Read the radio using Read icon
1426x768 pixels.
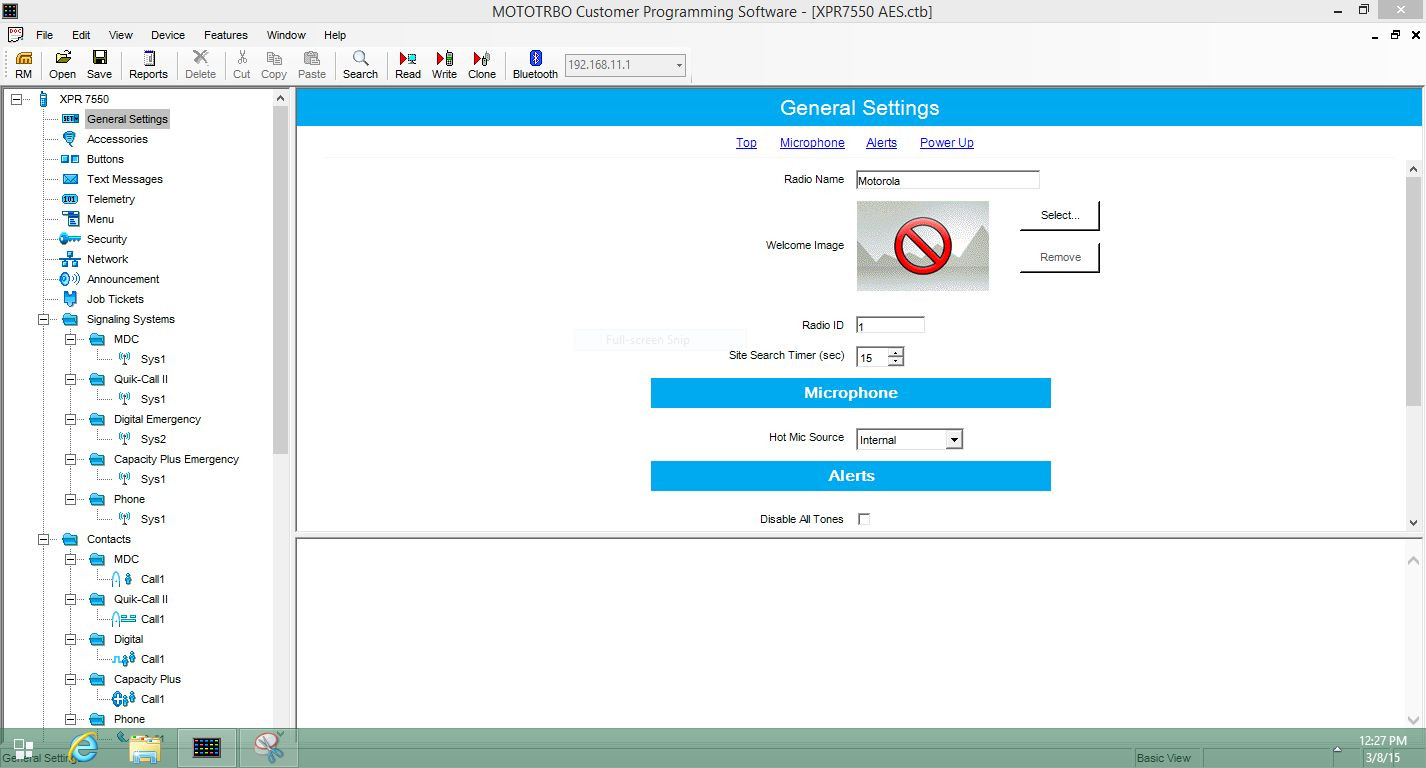(x=408, y=65)
